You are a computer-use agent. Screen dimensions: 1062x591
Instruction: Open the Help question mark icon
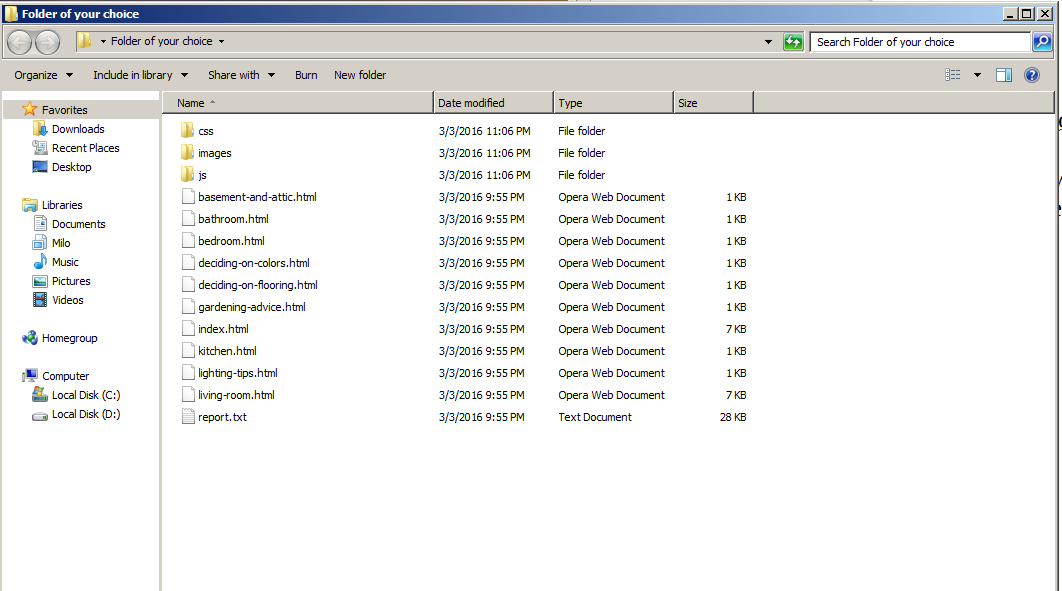(1032, 75)
